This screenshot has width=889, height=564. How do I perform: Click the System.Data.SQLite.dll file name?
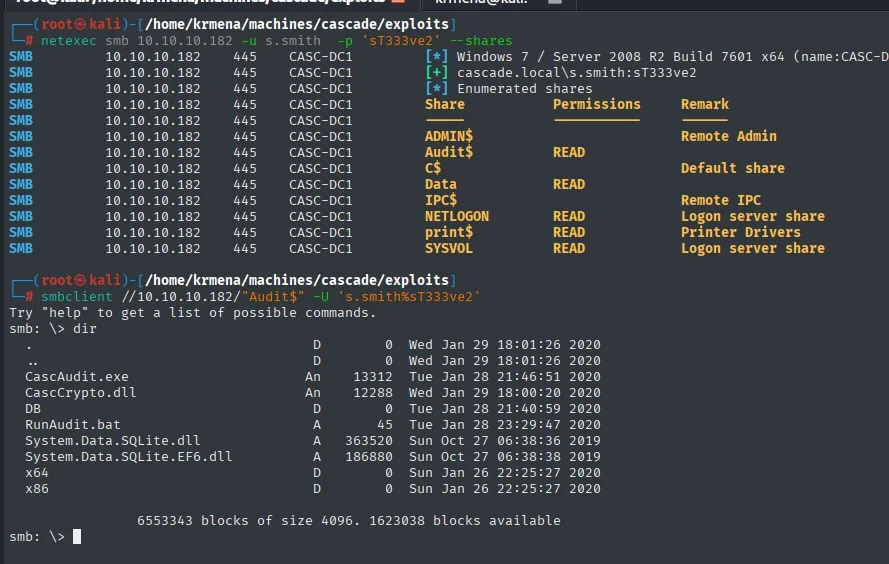coord(112,440)
